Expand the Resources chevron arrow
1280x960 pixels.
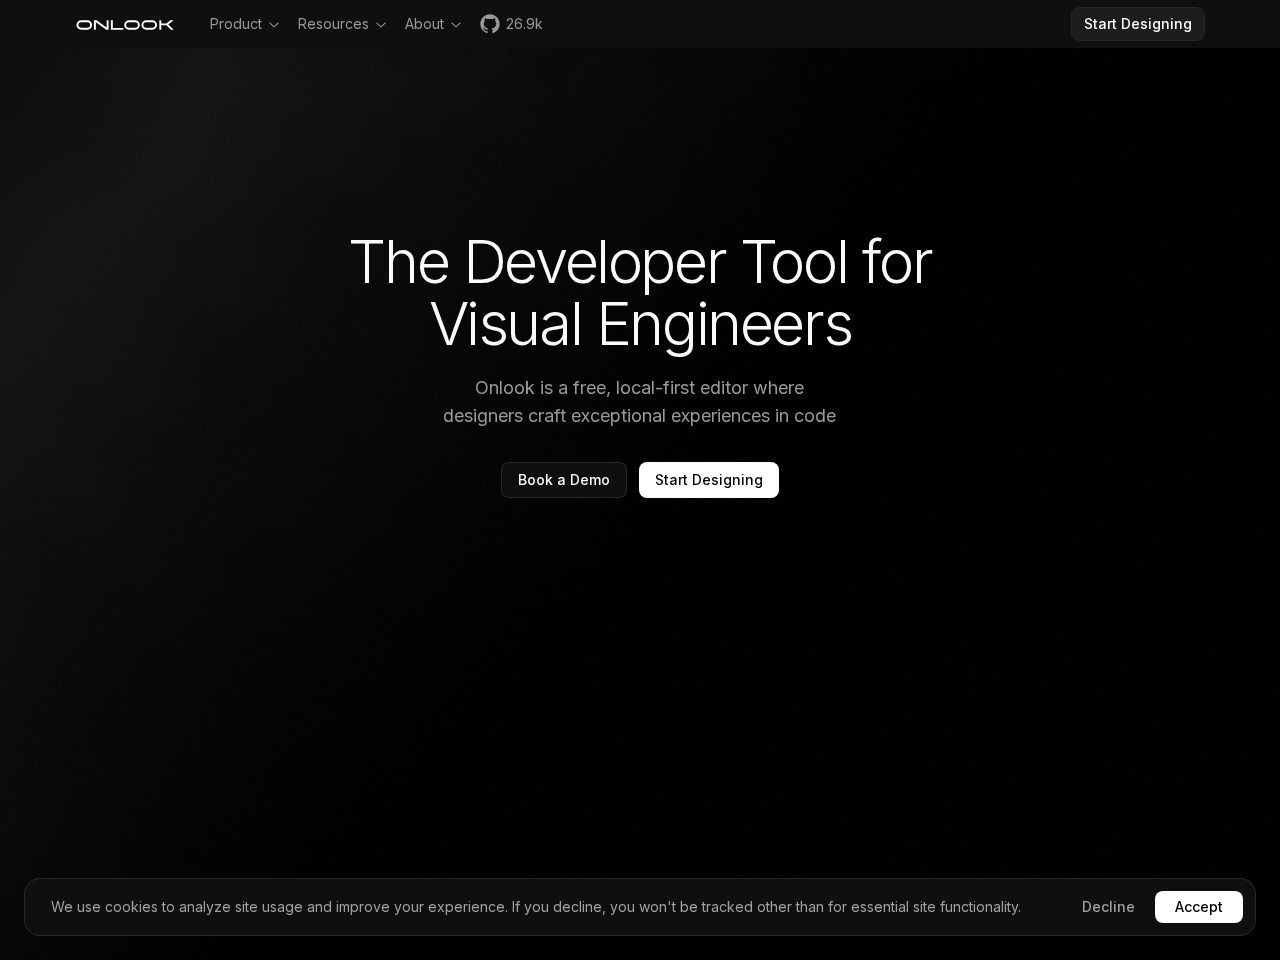coord(381,25)
